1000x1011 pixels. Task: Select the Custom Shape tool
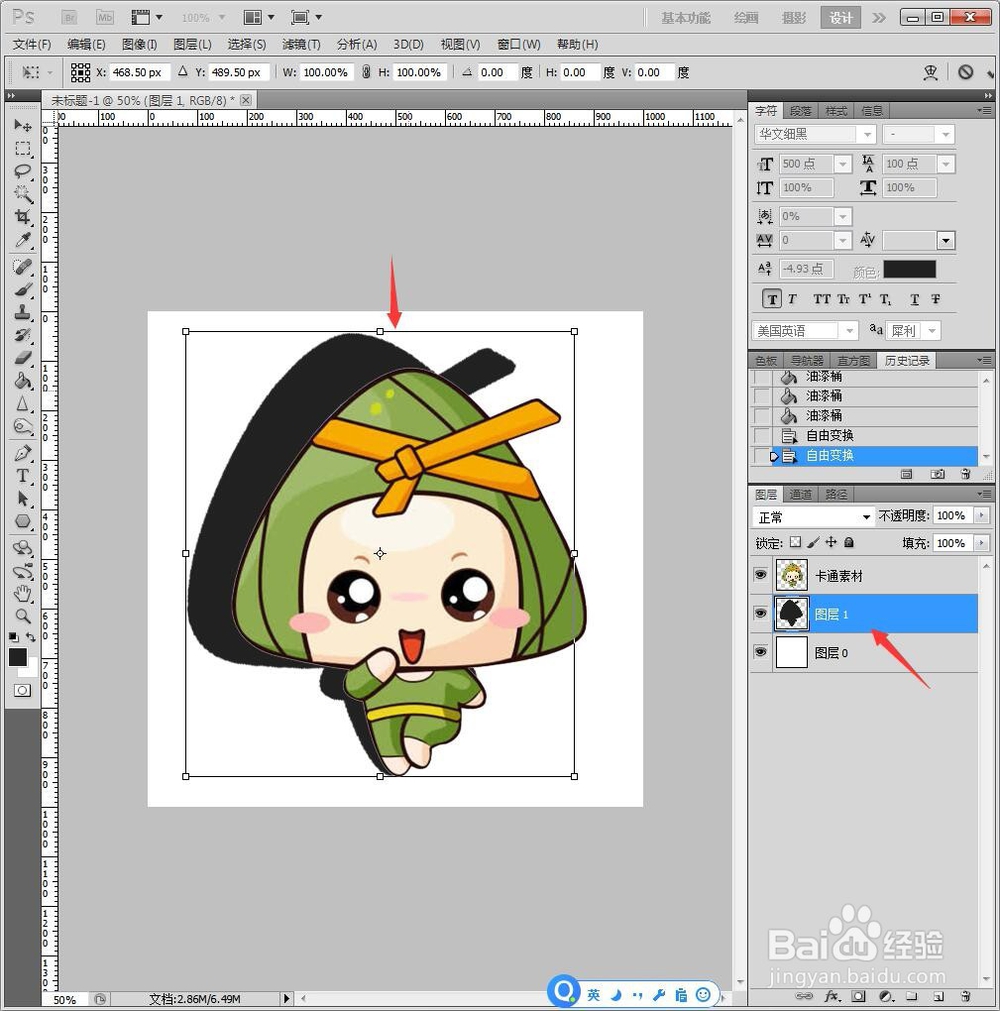[x=23, y=522]
